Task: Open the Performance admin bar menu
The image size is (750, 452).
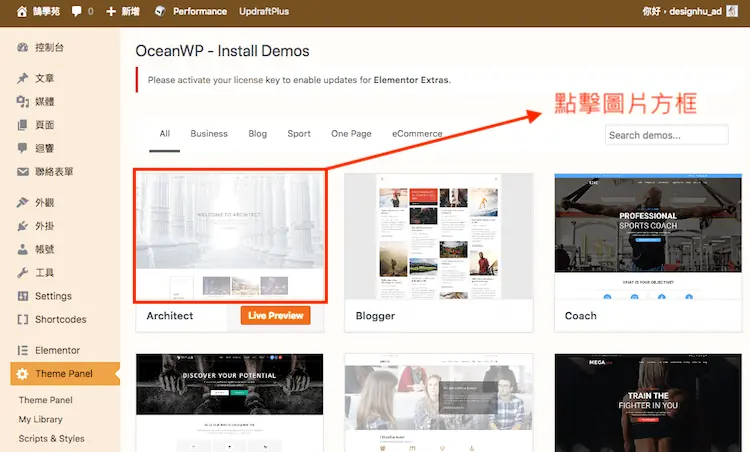Action: click(200, 11)
